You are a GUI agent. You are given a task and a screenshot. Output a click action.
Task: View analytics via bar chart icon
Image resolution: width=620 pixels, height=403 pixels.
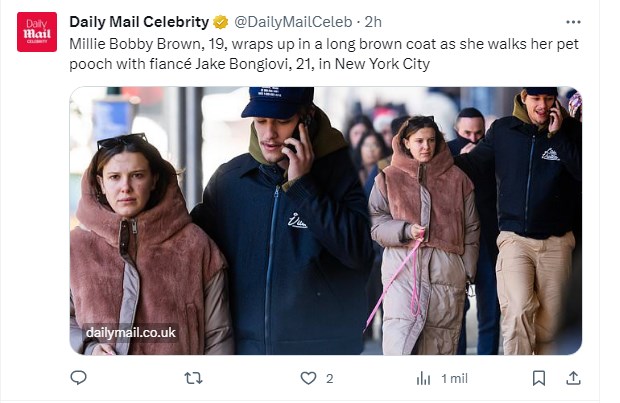click(x=423, y=378)
